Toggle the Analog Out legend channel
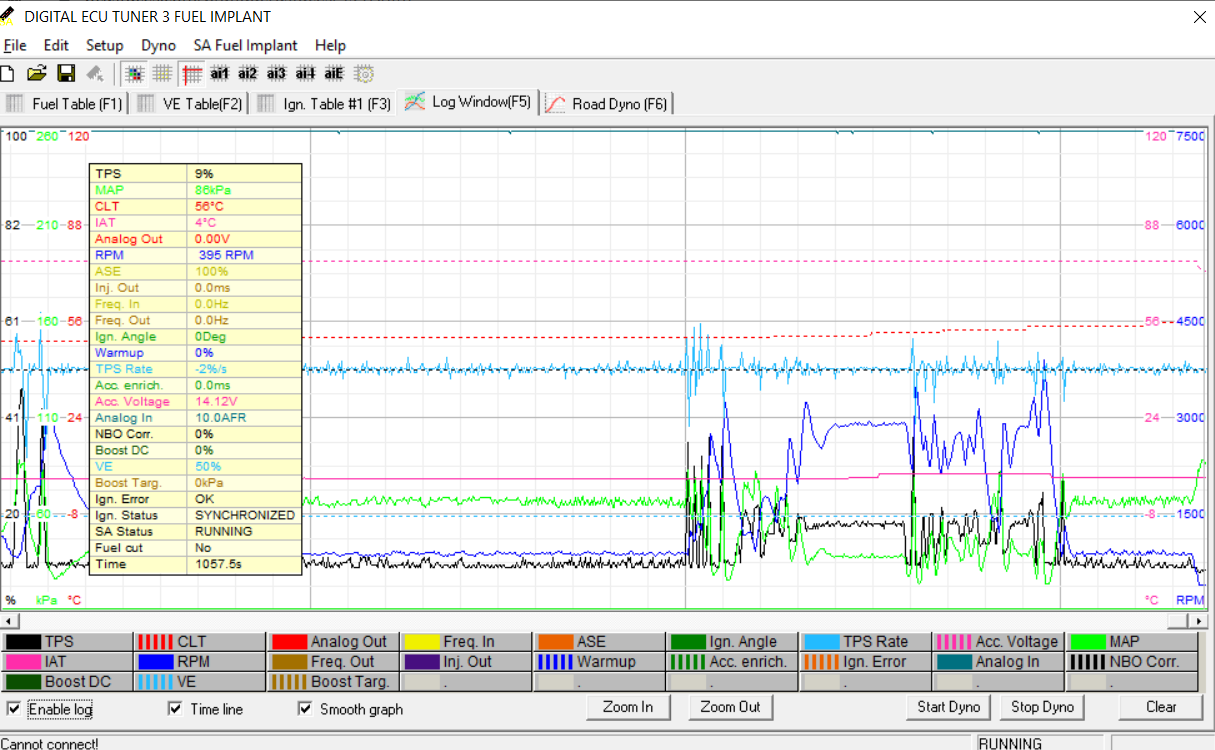Viewport: 1215px width, 750px height. click(x=332, y=642)
